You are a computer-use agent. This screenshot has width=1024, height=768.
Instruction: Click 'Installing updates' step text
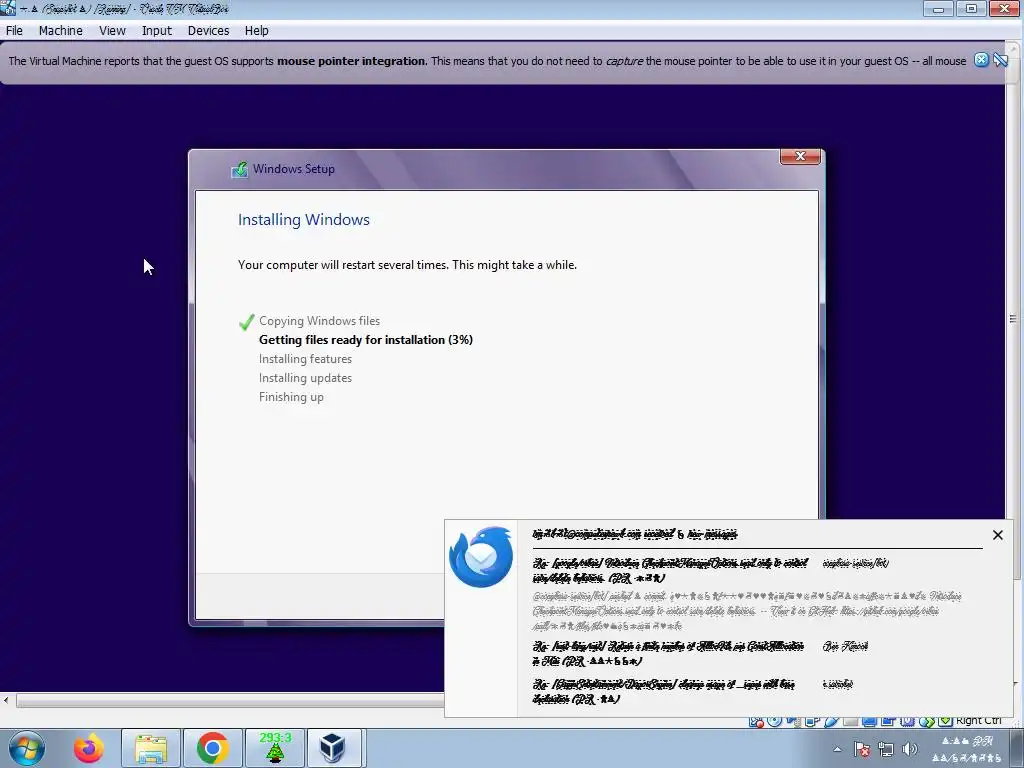pos(305,377)
